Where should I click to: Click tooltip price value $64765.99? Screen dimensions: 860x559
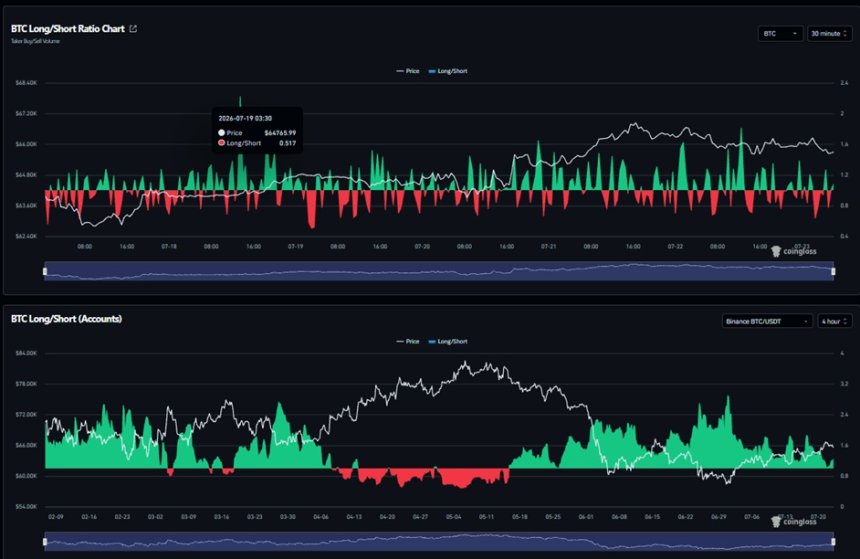click(x=280, y=133)
